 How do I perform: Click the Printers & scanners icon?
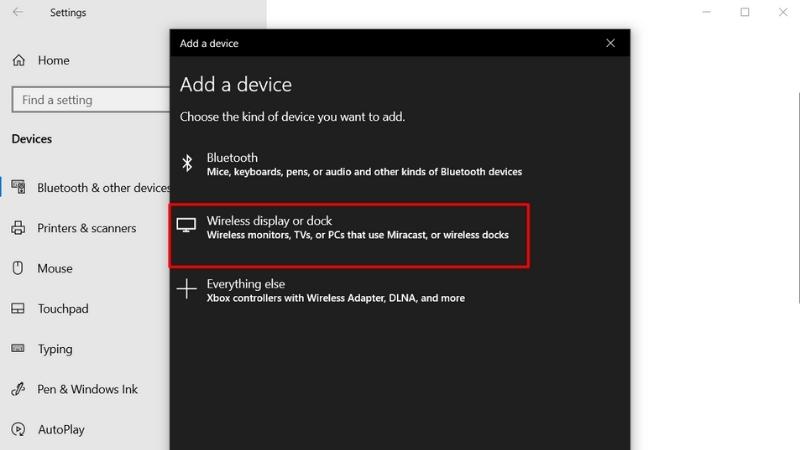click(18, 228)
